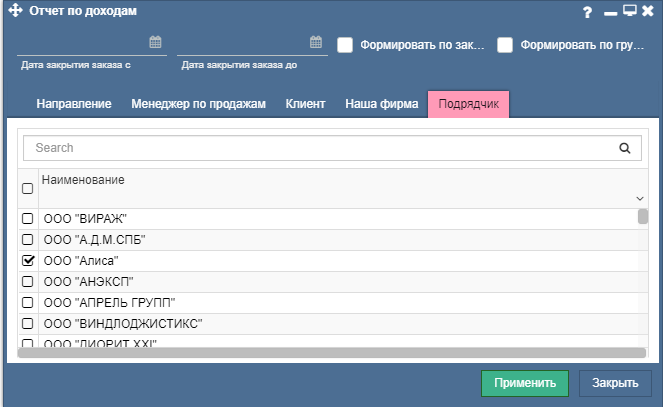This screenshot has height=407, width=663.
Task: Select the Клиент tab
Action: click(x=305, y=104)
